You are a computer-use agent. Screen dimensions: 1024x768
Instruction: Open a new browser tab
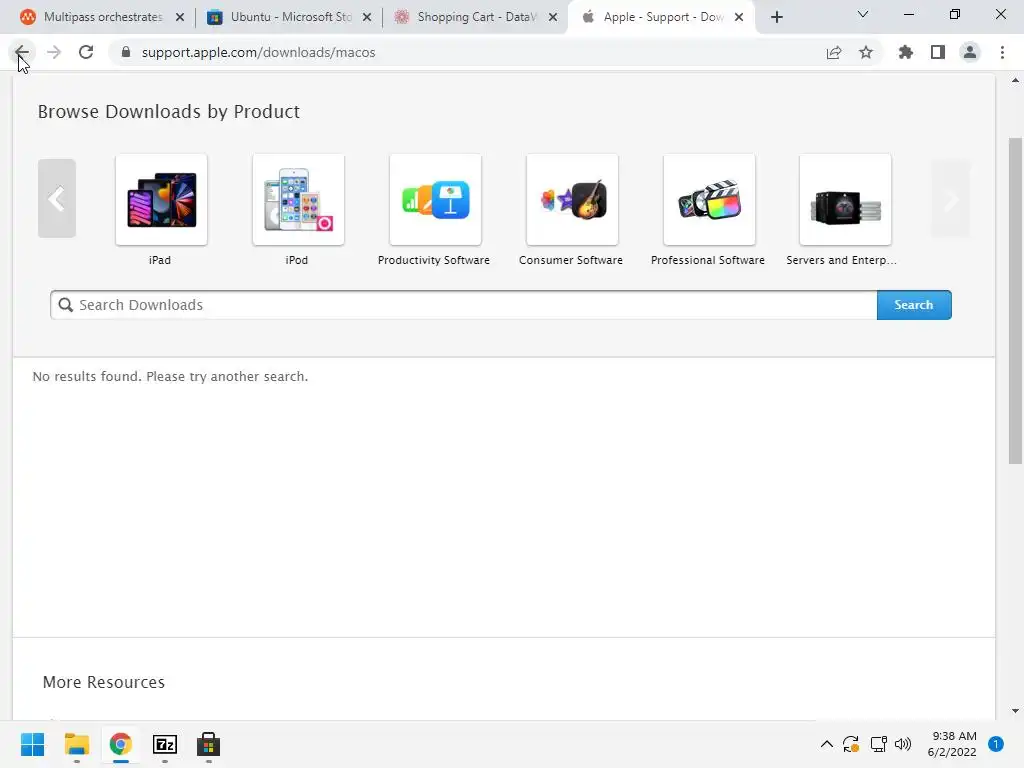point(776,17)
